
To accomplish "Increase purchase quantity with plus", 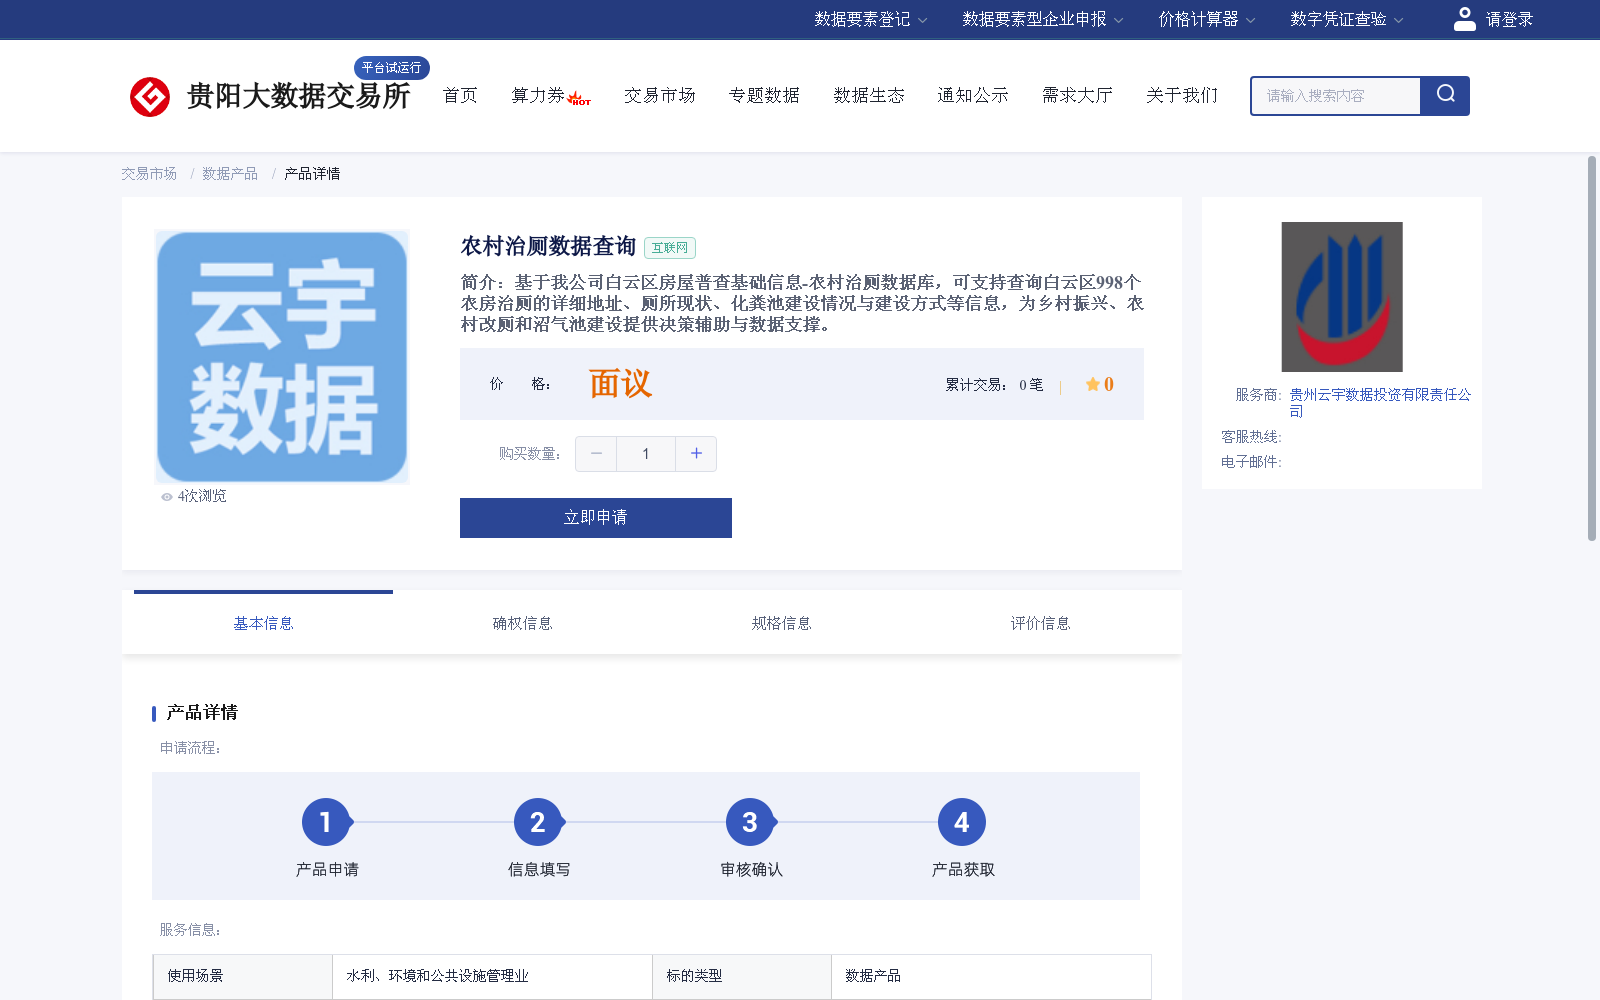I will [696, 454].
